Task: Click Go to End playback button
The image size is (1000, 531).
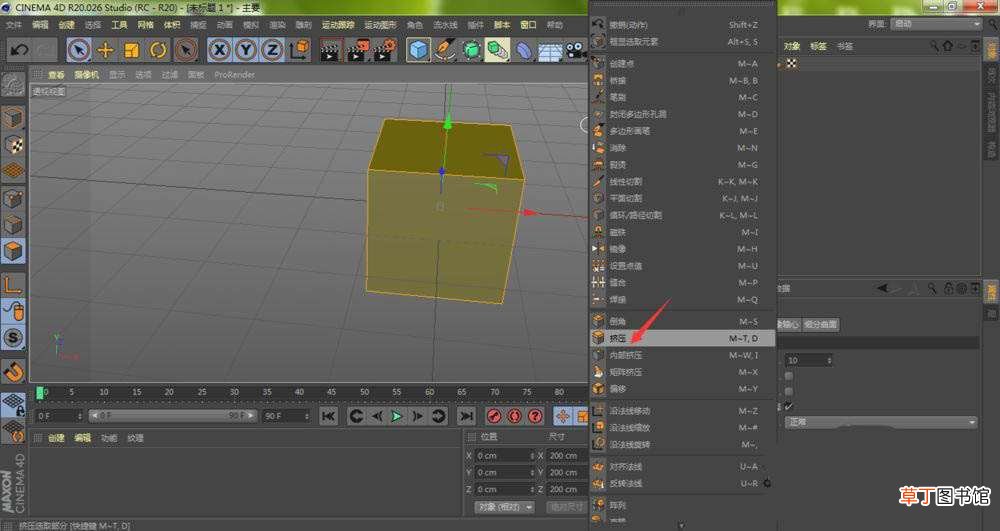Action: (467, 416)
